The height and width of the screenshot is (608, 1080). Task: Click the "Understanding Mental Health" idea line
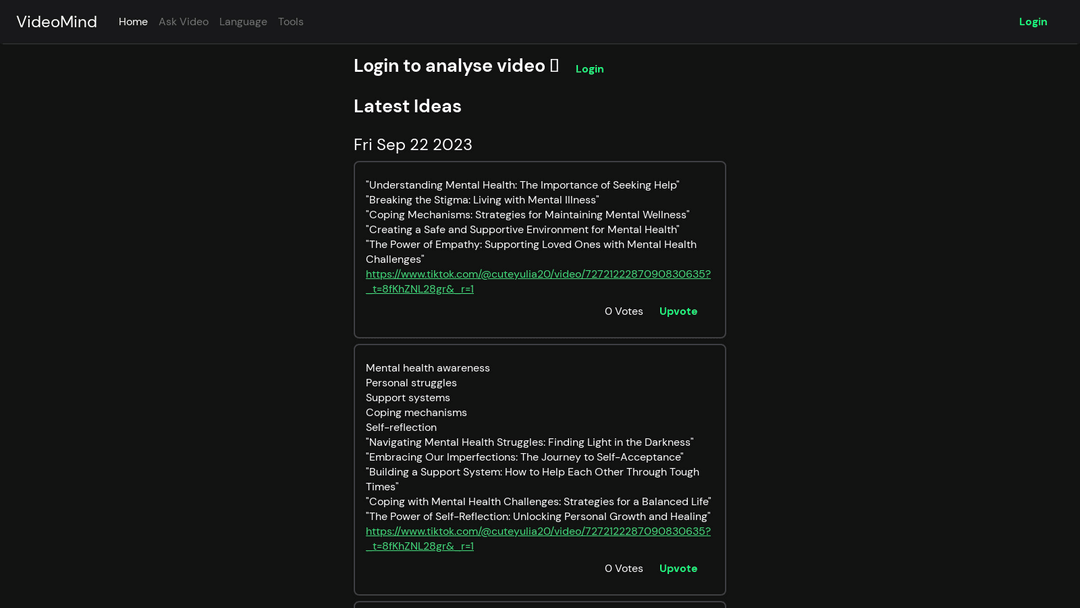(x=522, y=185)
